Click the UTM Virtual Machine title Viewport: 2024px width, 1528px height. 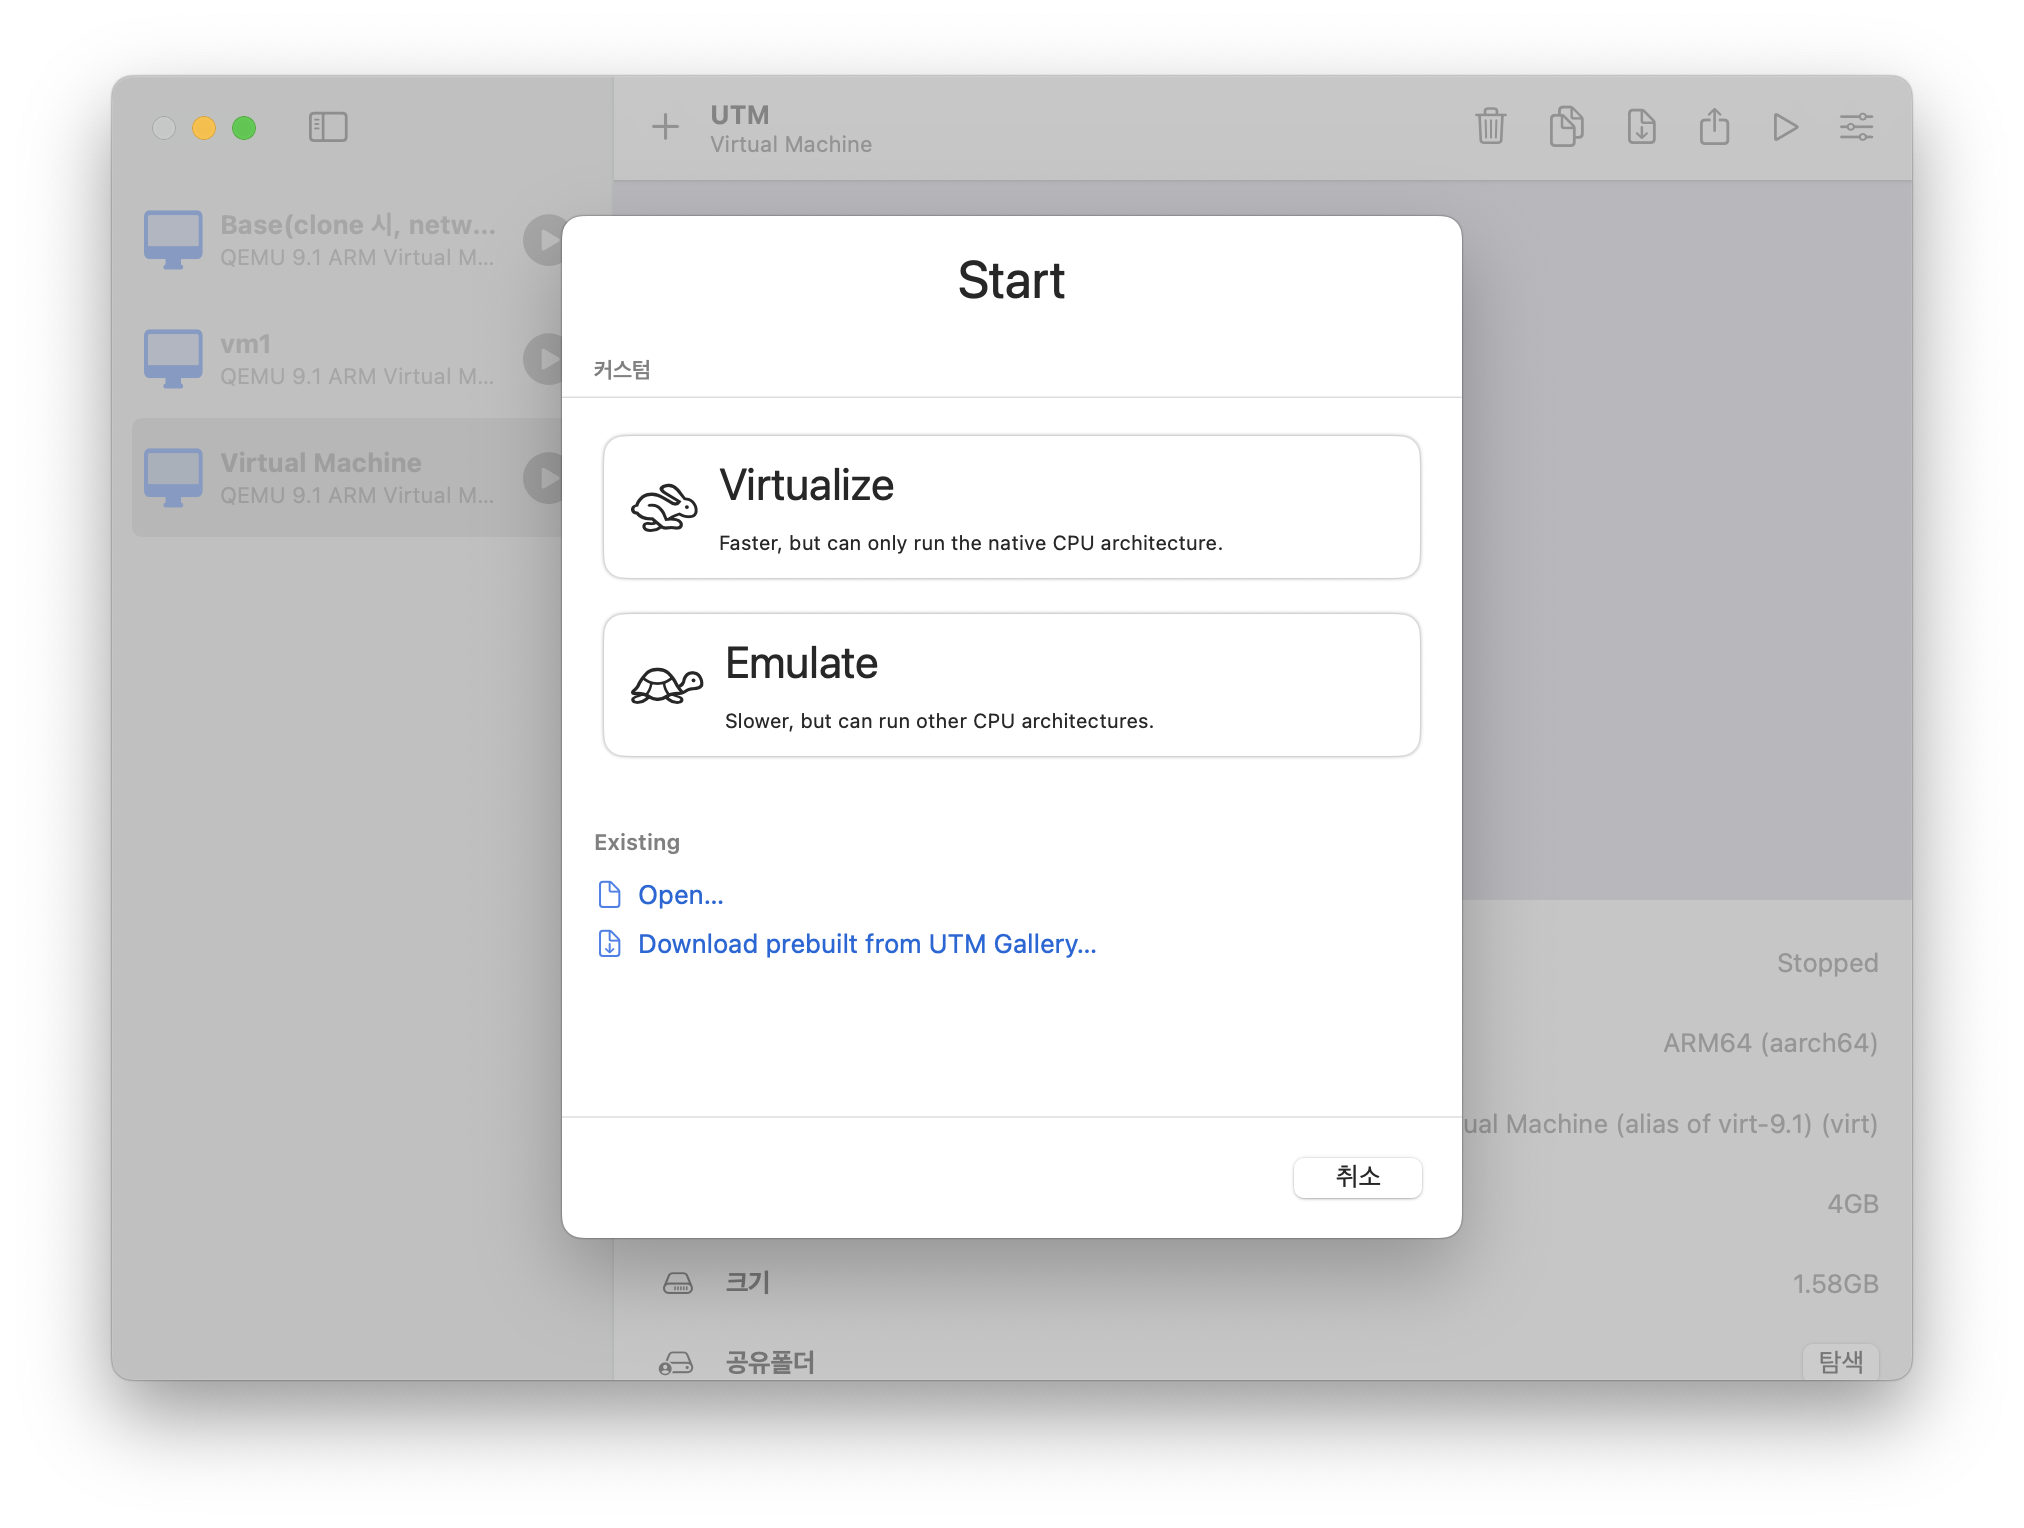point(791,129)
